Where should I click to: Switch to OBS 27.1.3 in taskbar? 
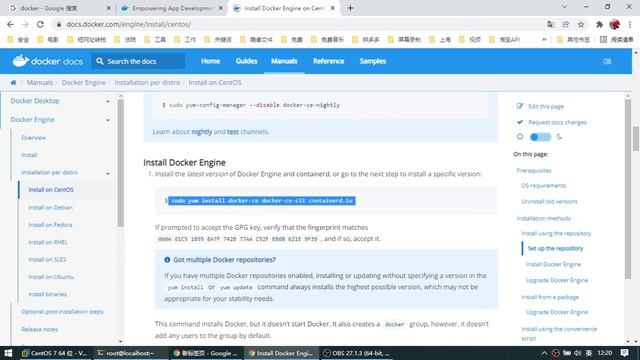tap(357, 353)
